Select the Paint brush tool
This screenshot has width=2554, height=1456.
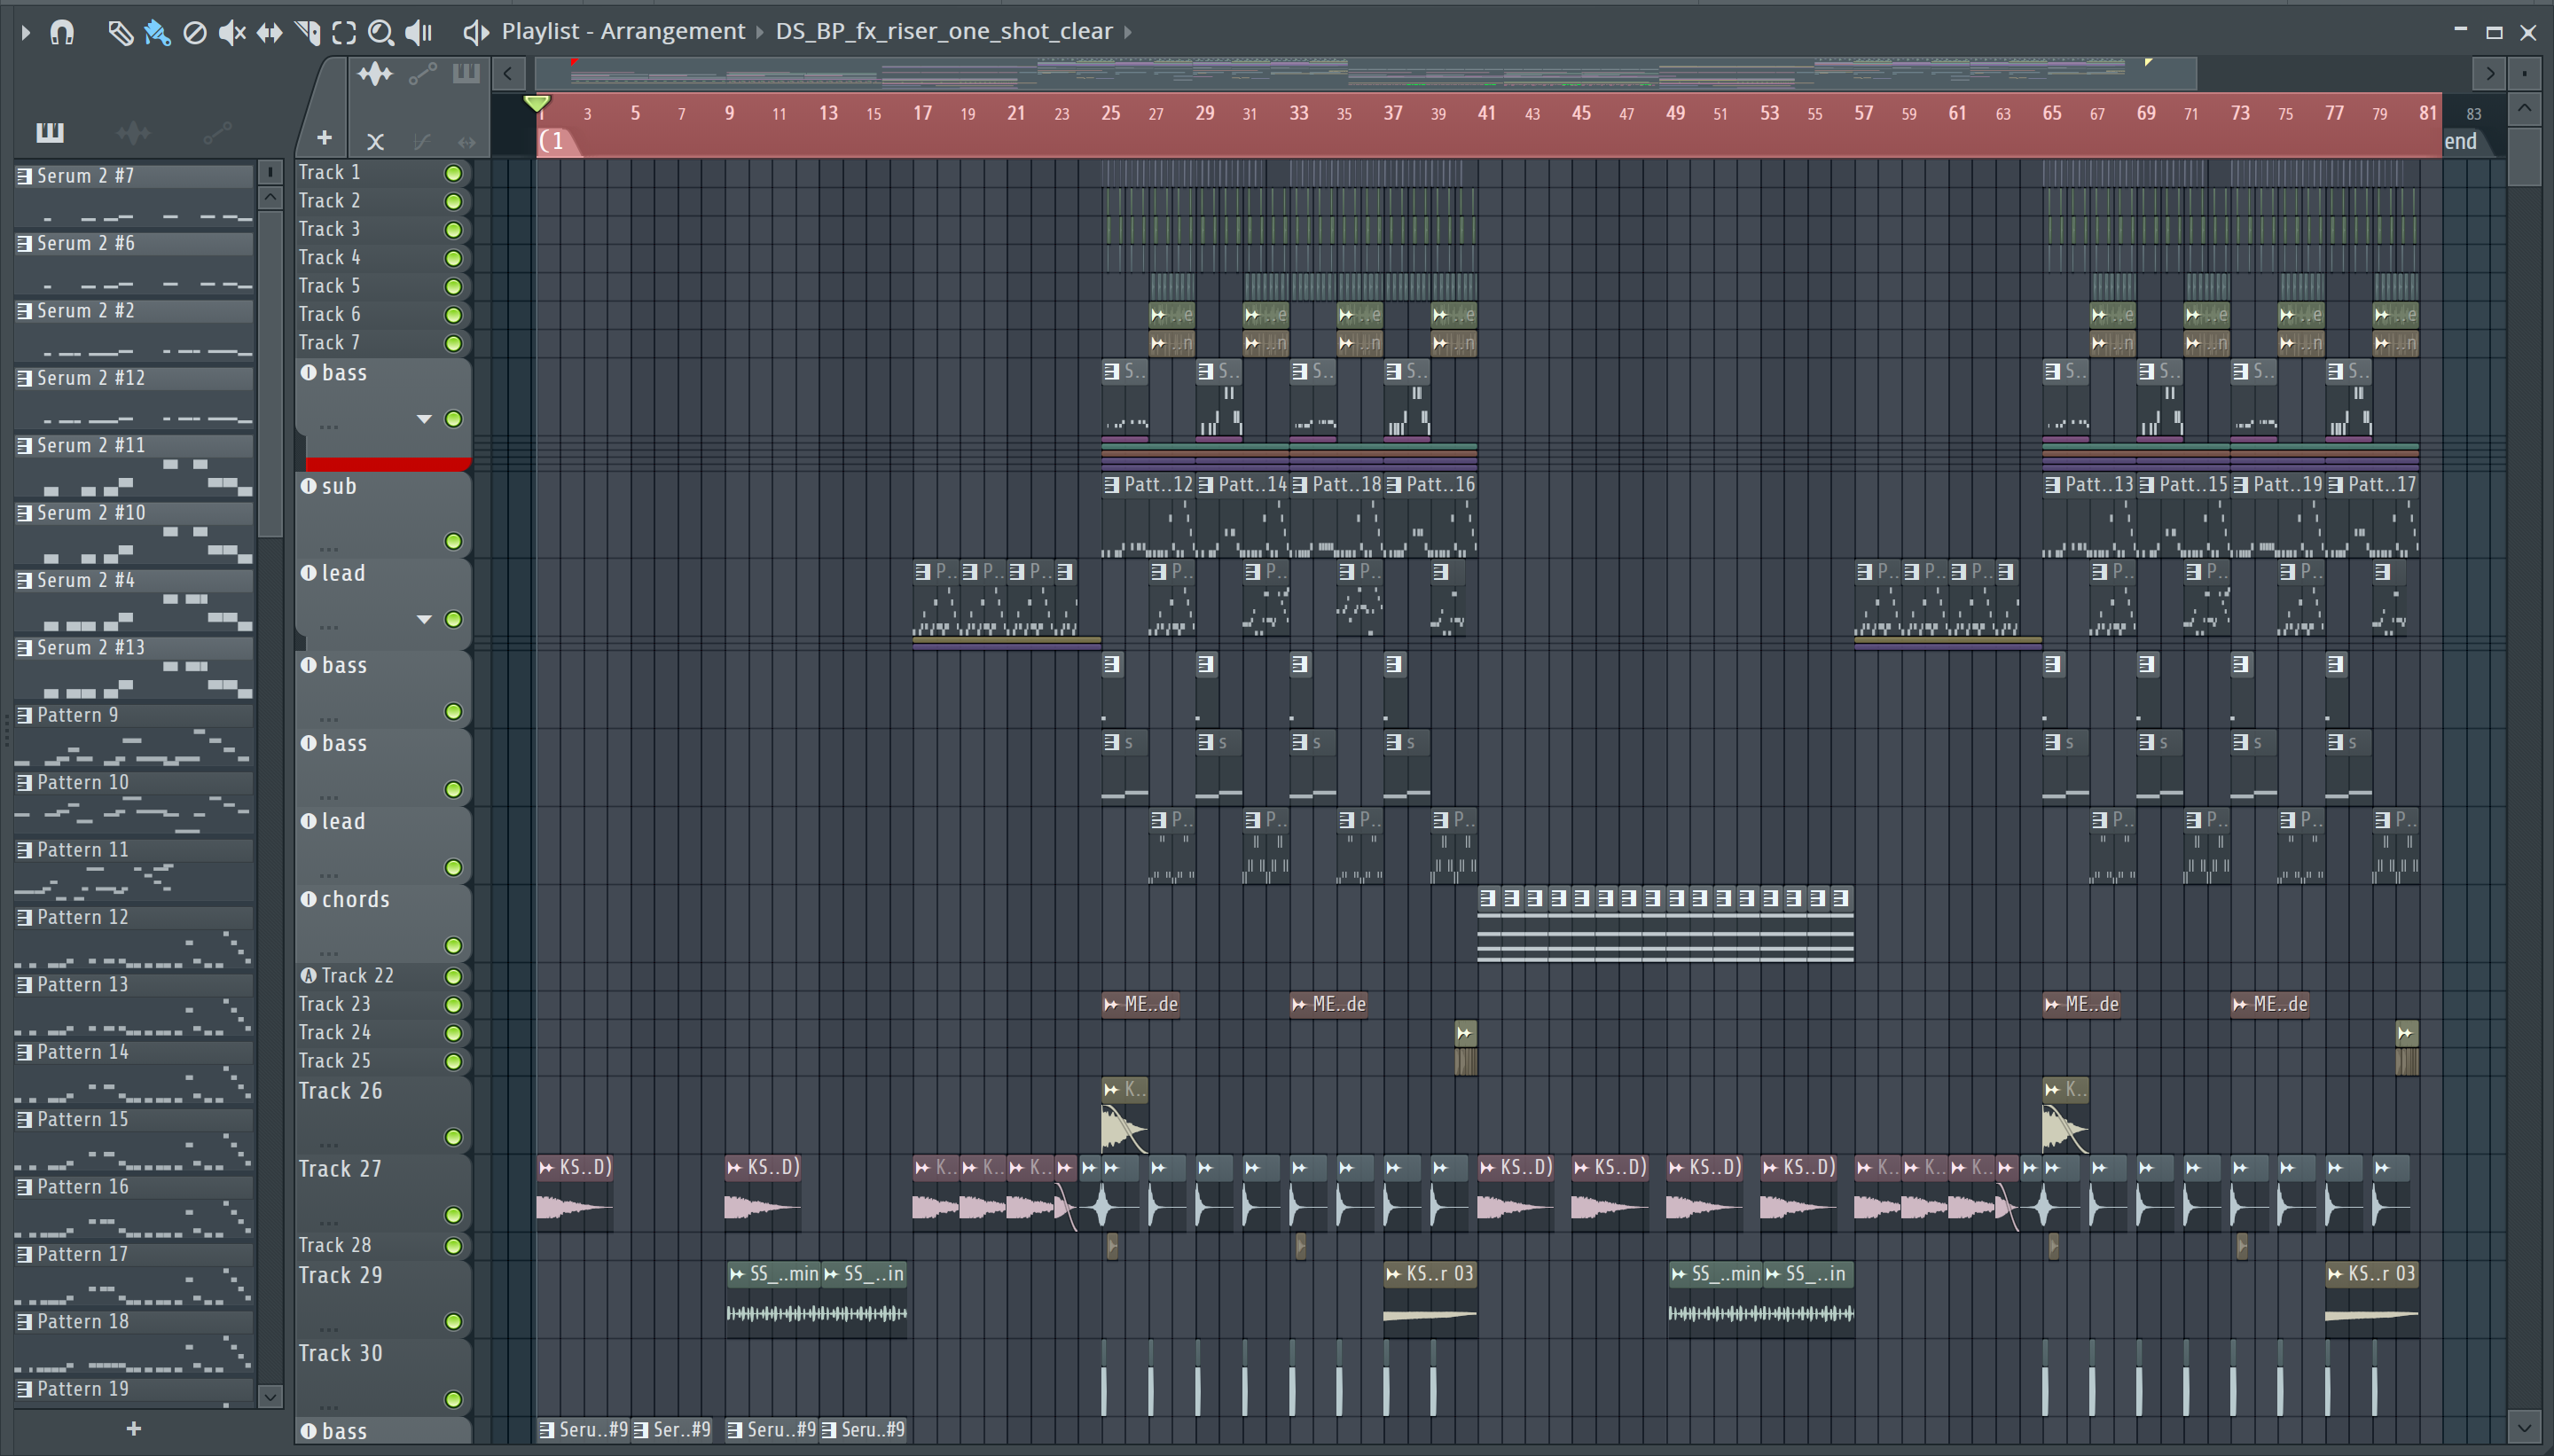(157, 32)
